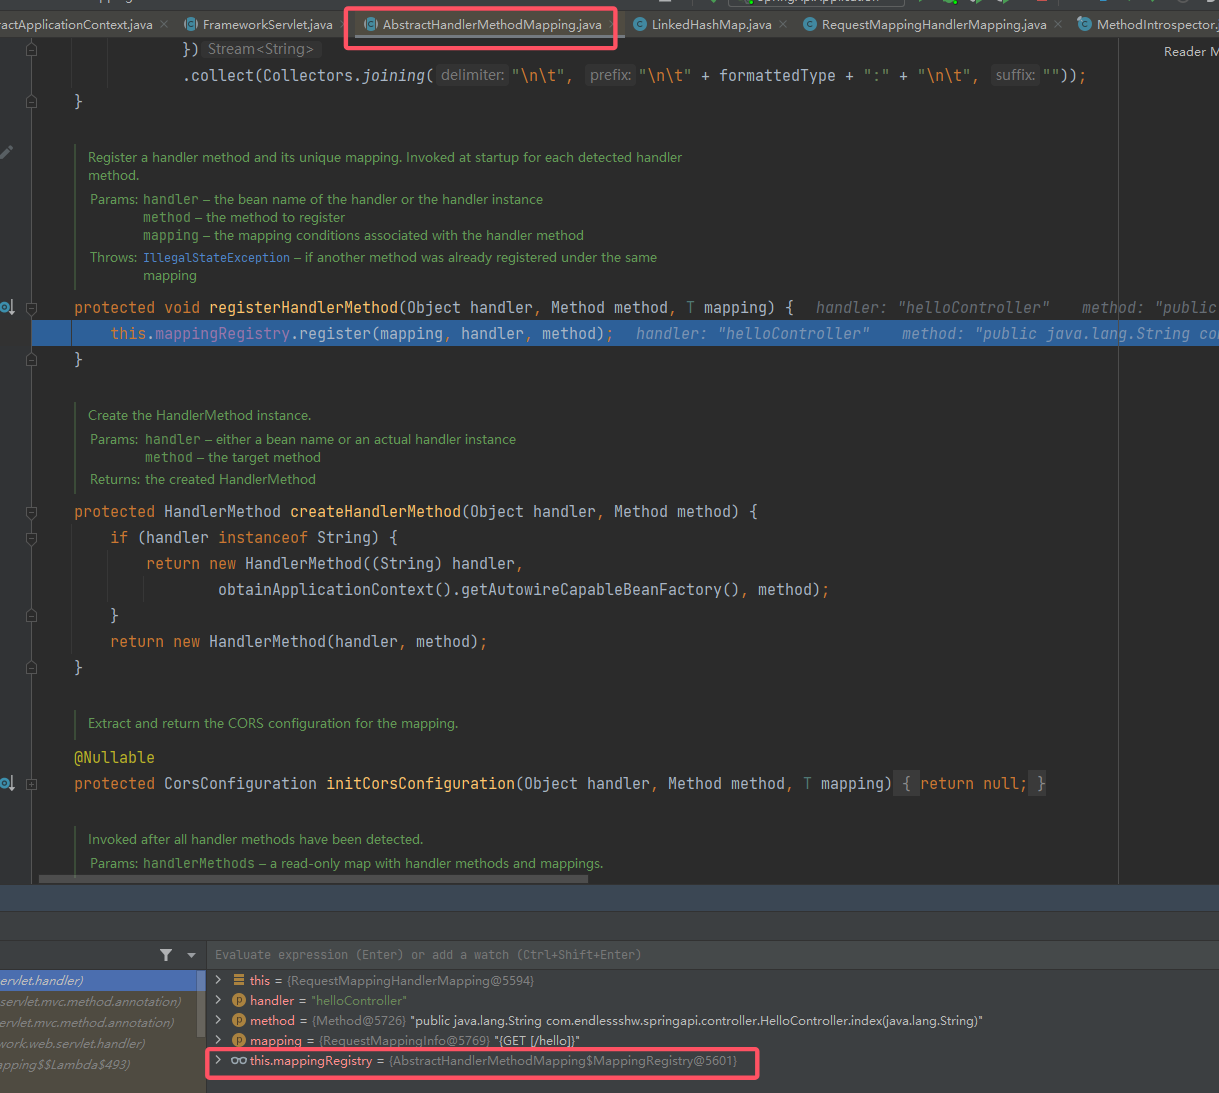Expand the method variable node
Image resolution: width=1219 pixels, height=1093 pixels.
[x=219, y=1020]
